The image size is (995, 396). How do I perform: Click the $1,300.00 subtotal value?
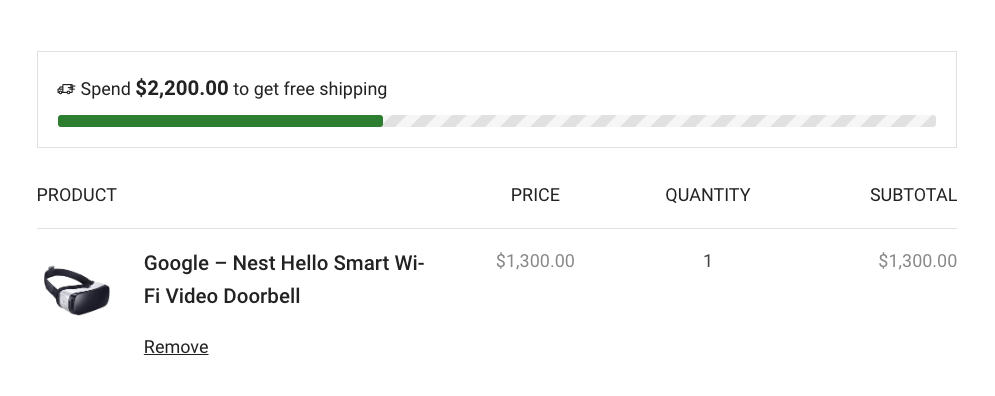pos(918,261)
